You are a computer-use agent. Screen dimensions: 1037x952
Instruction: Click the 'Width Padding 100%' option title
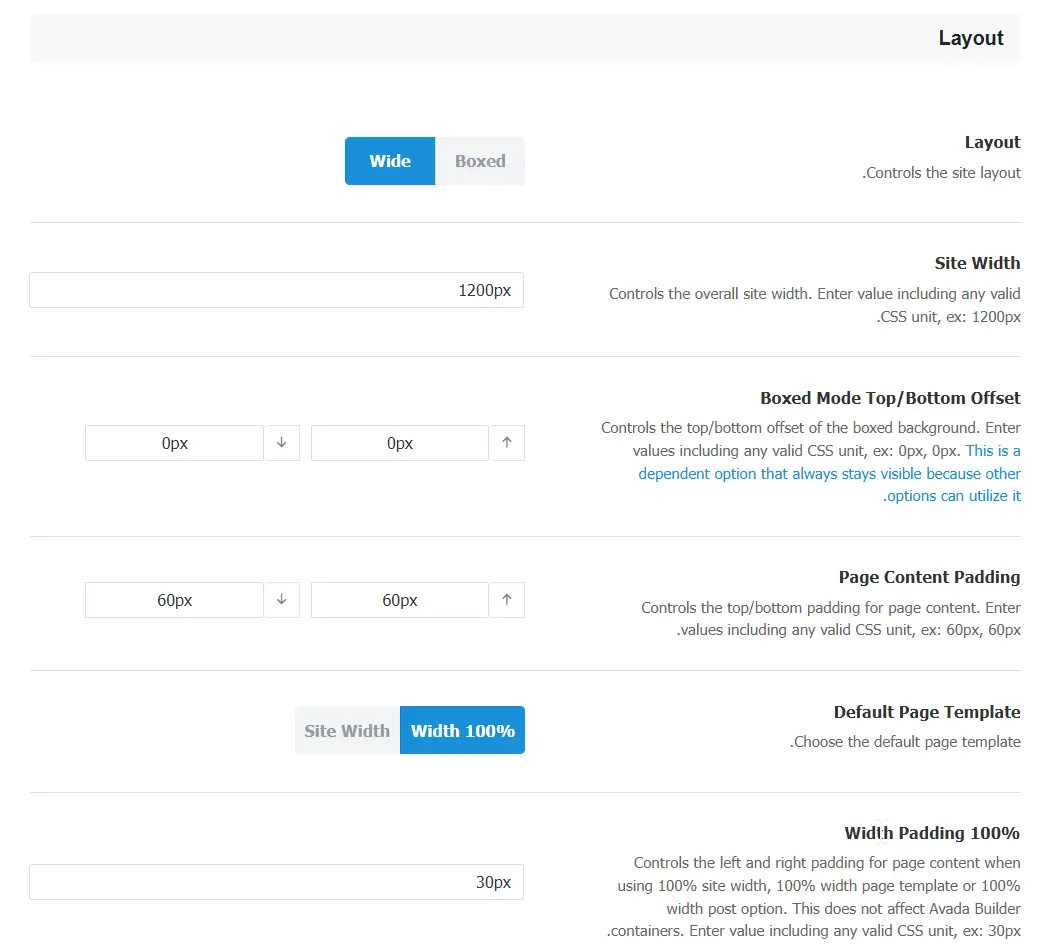pyautogui.click(x=932, y=833)
